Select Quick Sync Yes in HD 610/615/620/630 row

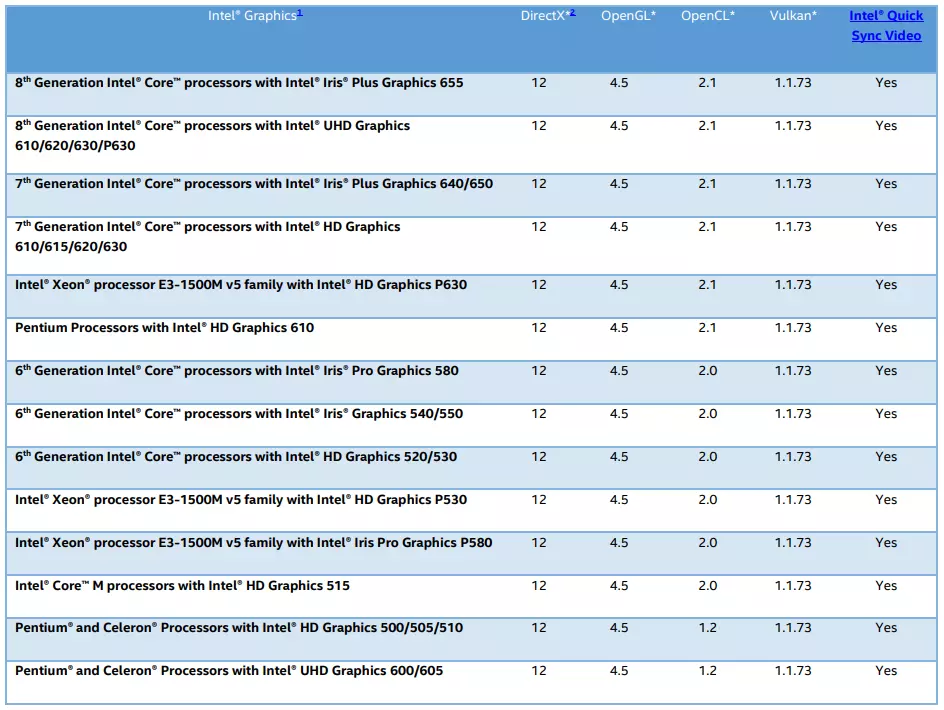[x=886, y=226]
